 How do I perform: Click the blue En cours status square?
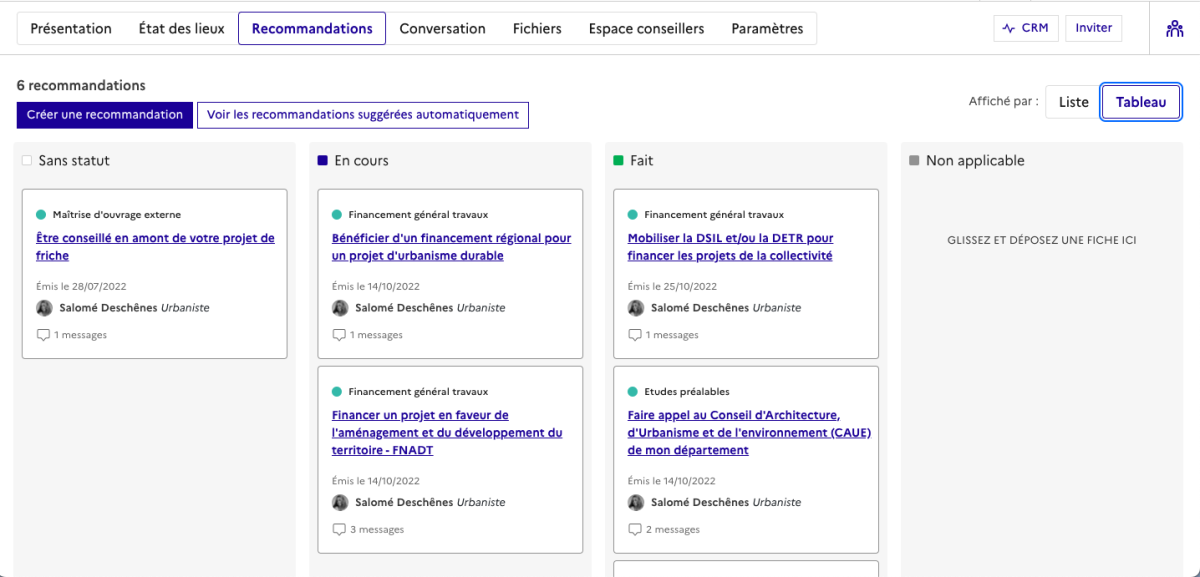322,161
